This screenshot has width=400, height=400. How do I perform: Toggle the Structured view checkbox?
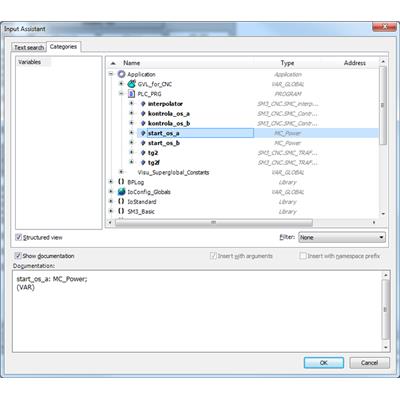pyautogui.click(x=19, y=237)
